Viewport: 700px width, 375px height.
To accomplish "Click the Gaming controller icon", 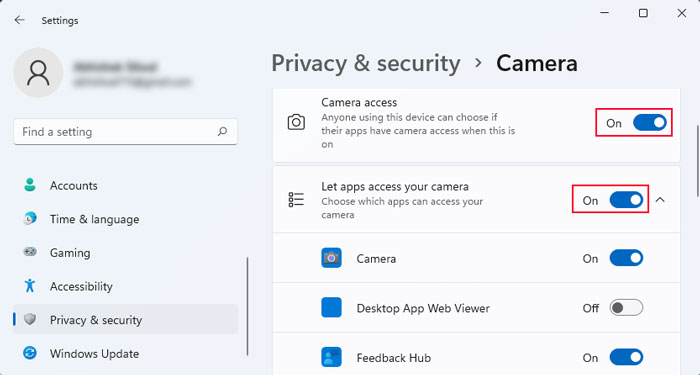I will [30, 252].
